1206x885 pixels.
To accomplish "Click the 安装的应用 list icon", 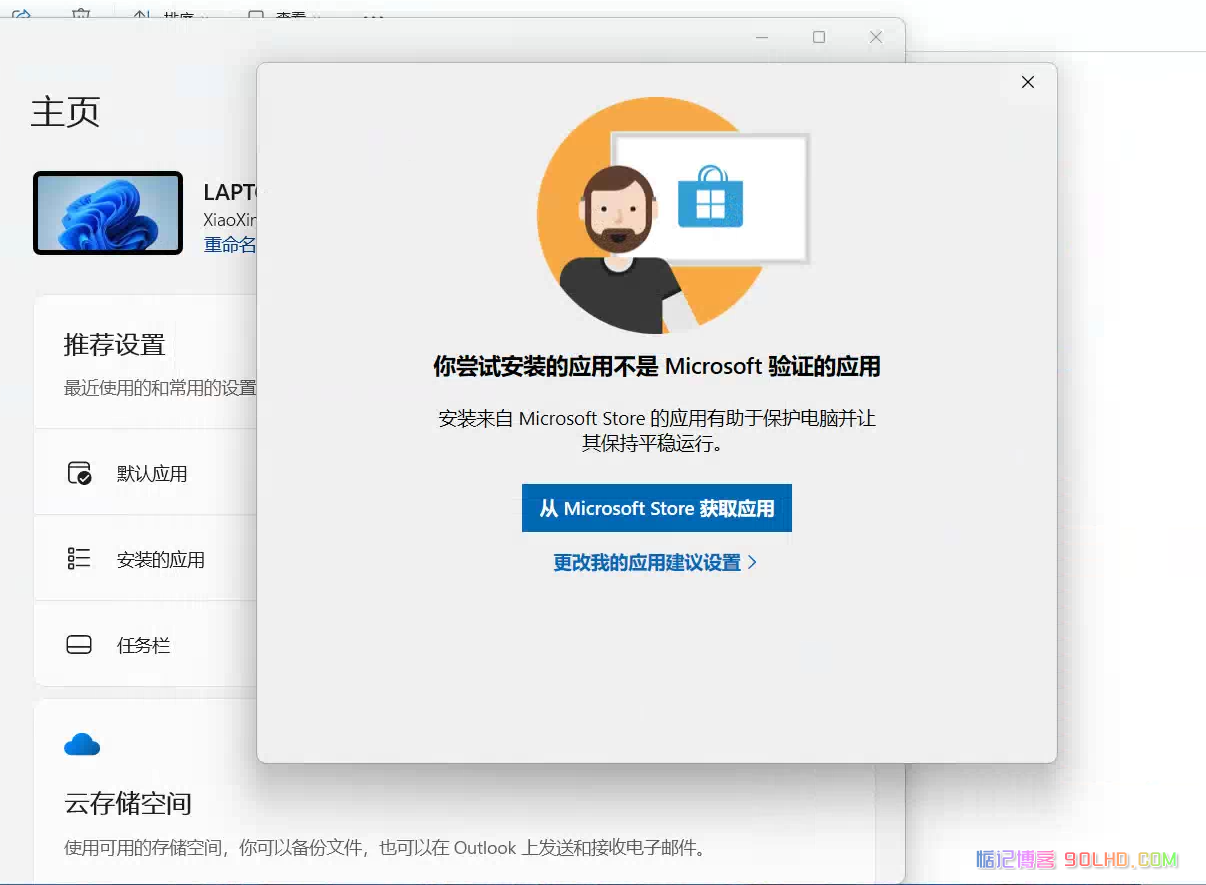I will pyautogui.click(x=79, y=558).
